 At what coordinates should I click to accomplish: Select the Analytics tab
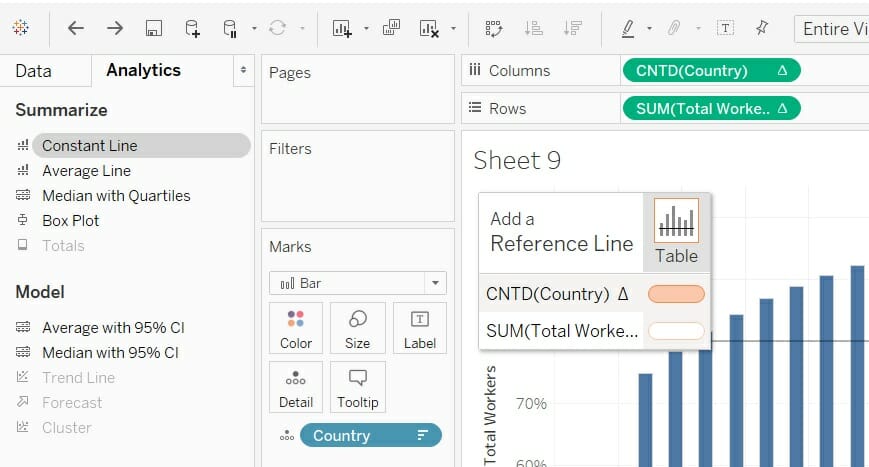pyautogui.click(x=144, y=70)
